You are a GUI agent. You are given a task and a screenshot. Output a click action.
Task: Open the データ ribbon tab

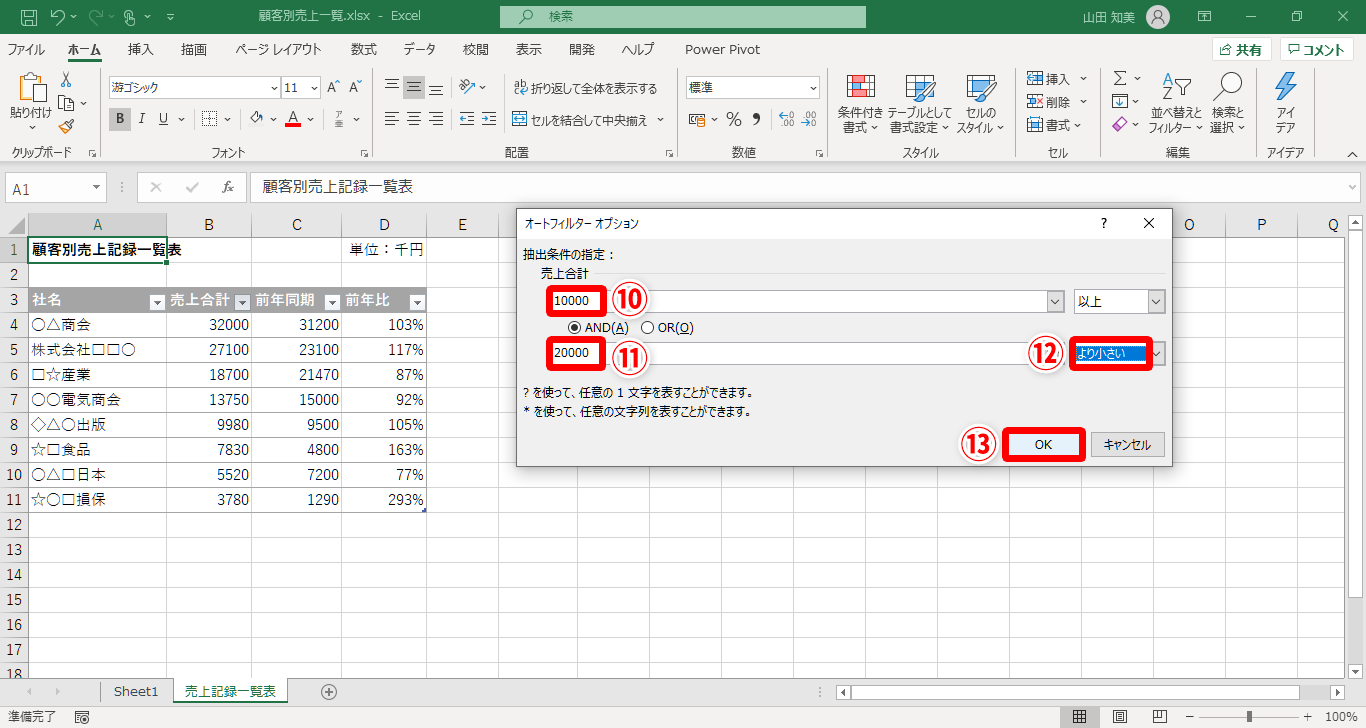[420, 49]
